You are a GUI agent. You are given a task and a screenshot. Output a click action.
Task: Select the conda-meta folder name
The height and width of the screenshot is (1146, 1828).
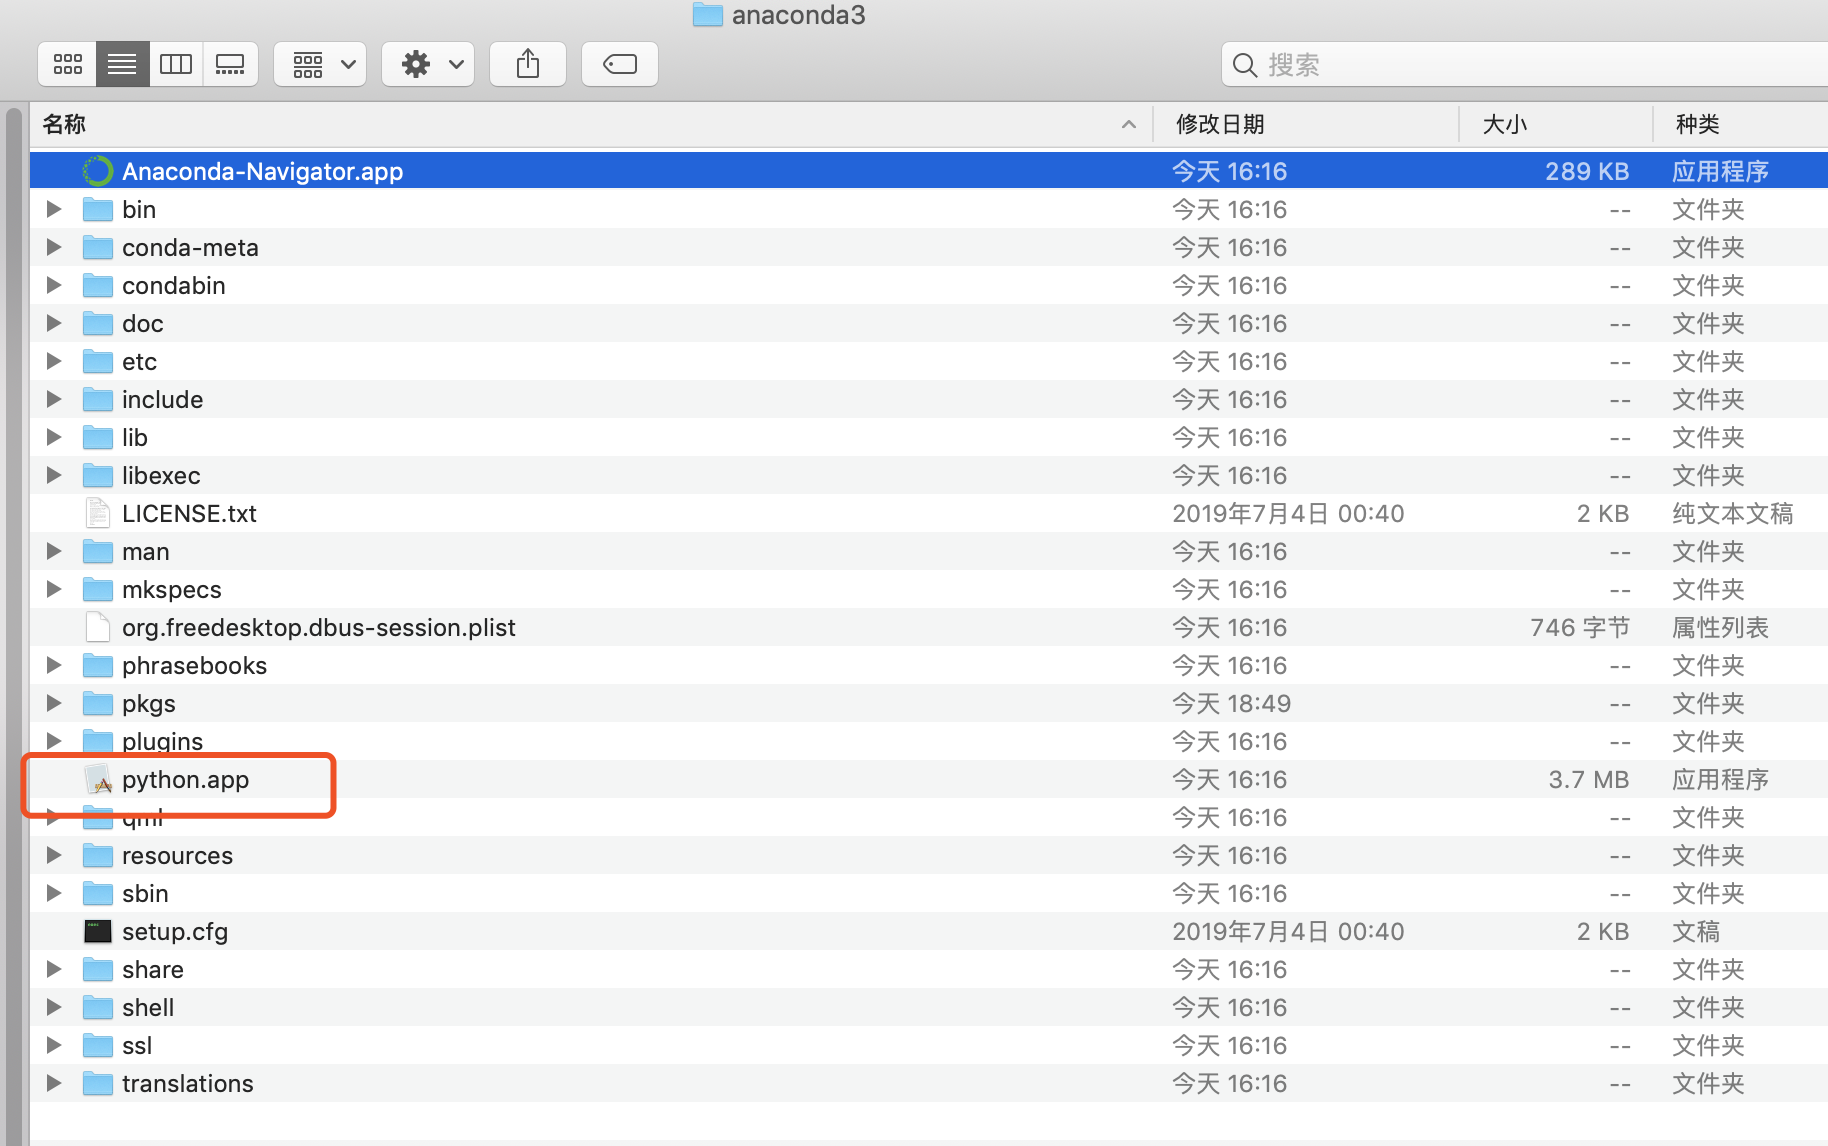pyautogui.click(x=190, y=247)
